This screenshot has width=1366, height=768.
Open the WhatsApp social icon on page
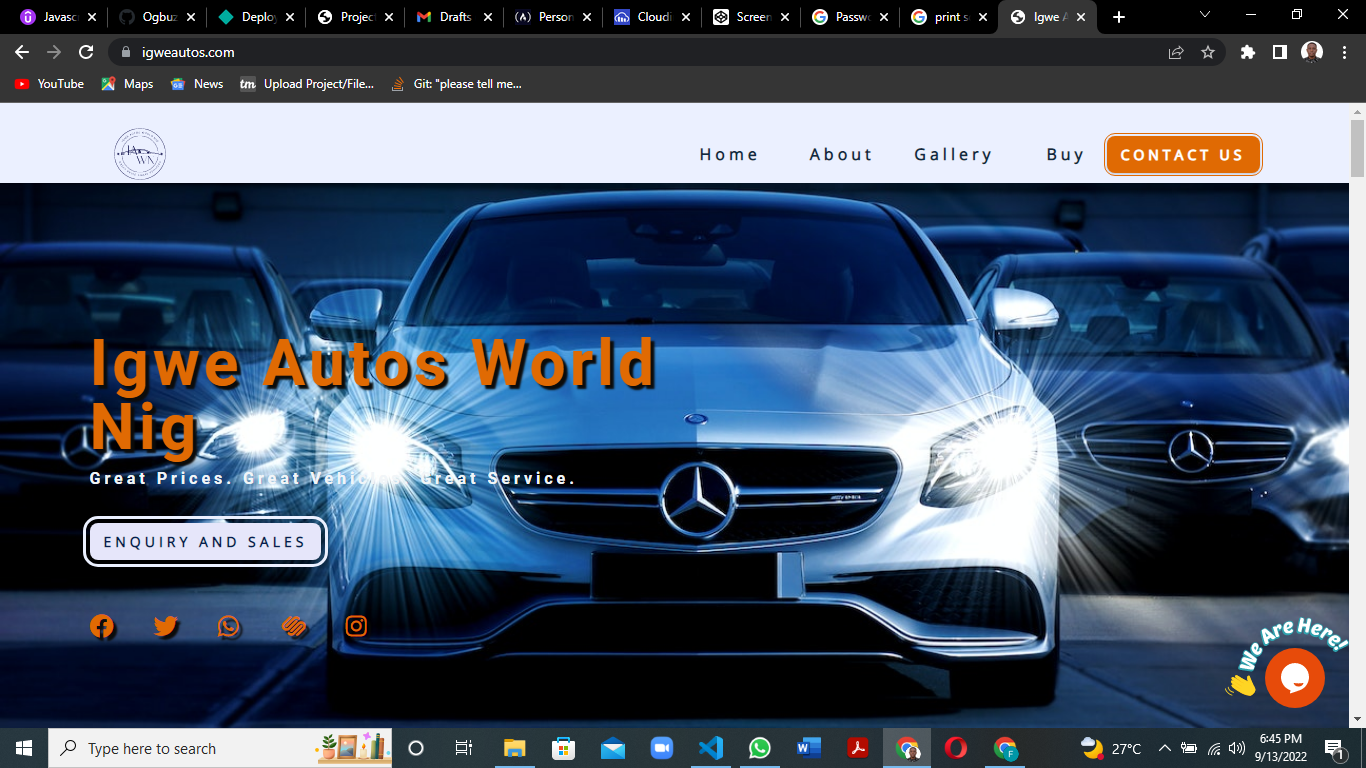pyautogui.click(x=229, y=626)
